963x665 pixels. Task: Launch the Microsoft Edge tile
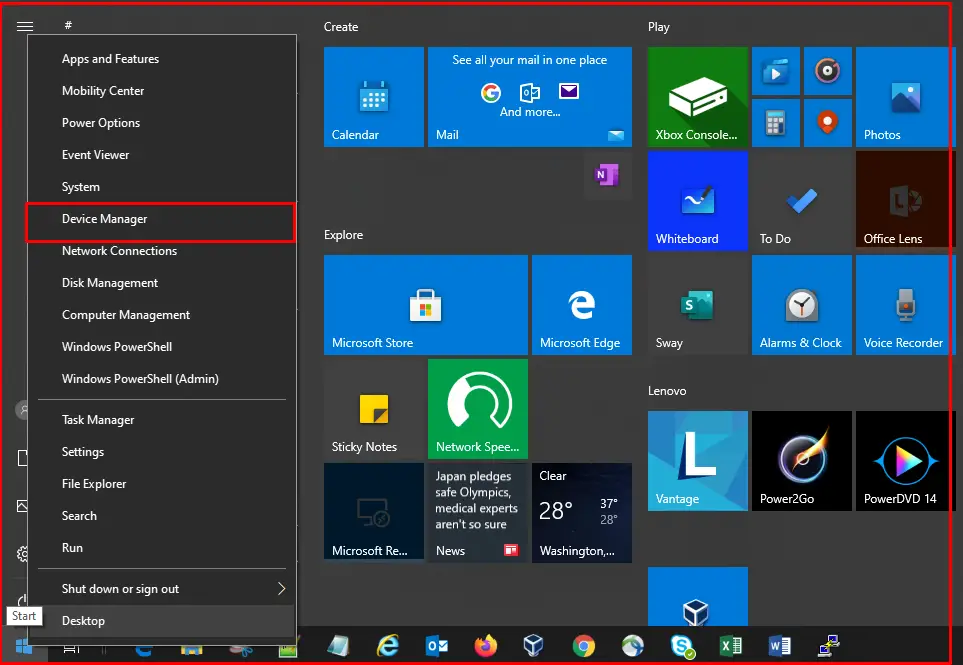(582, 305)
